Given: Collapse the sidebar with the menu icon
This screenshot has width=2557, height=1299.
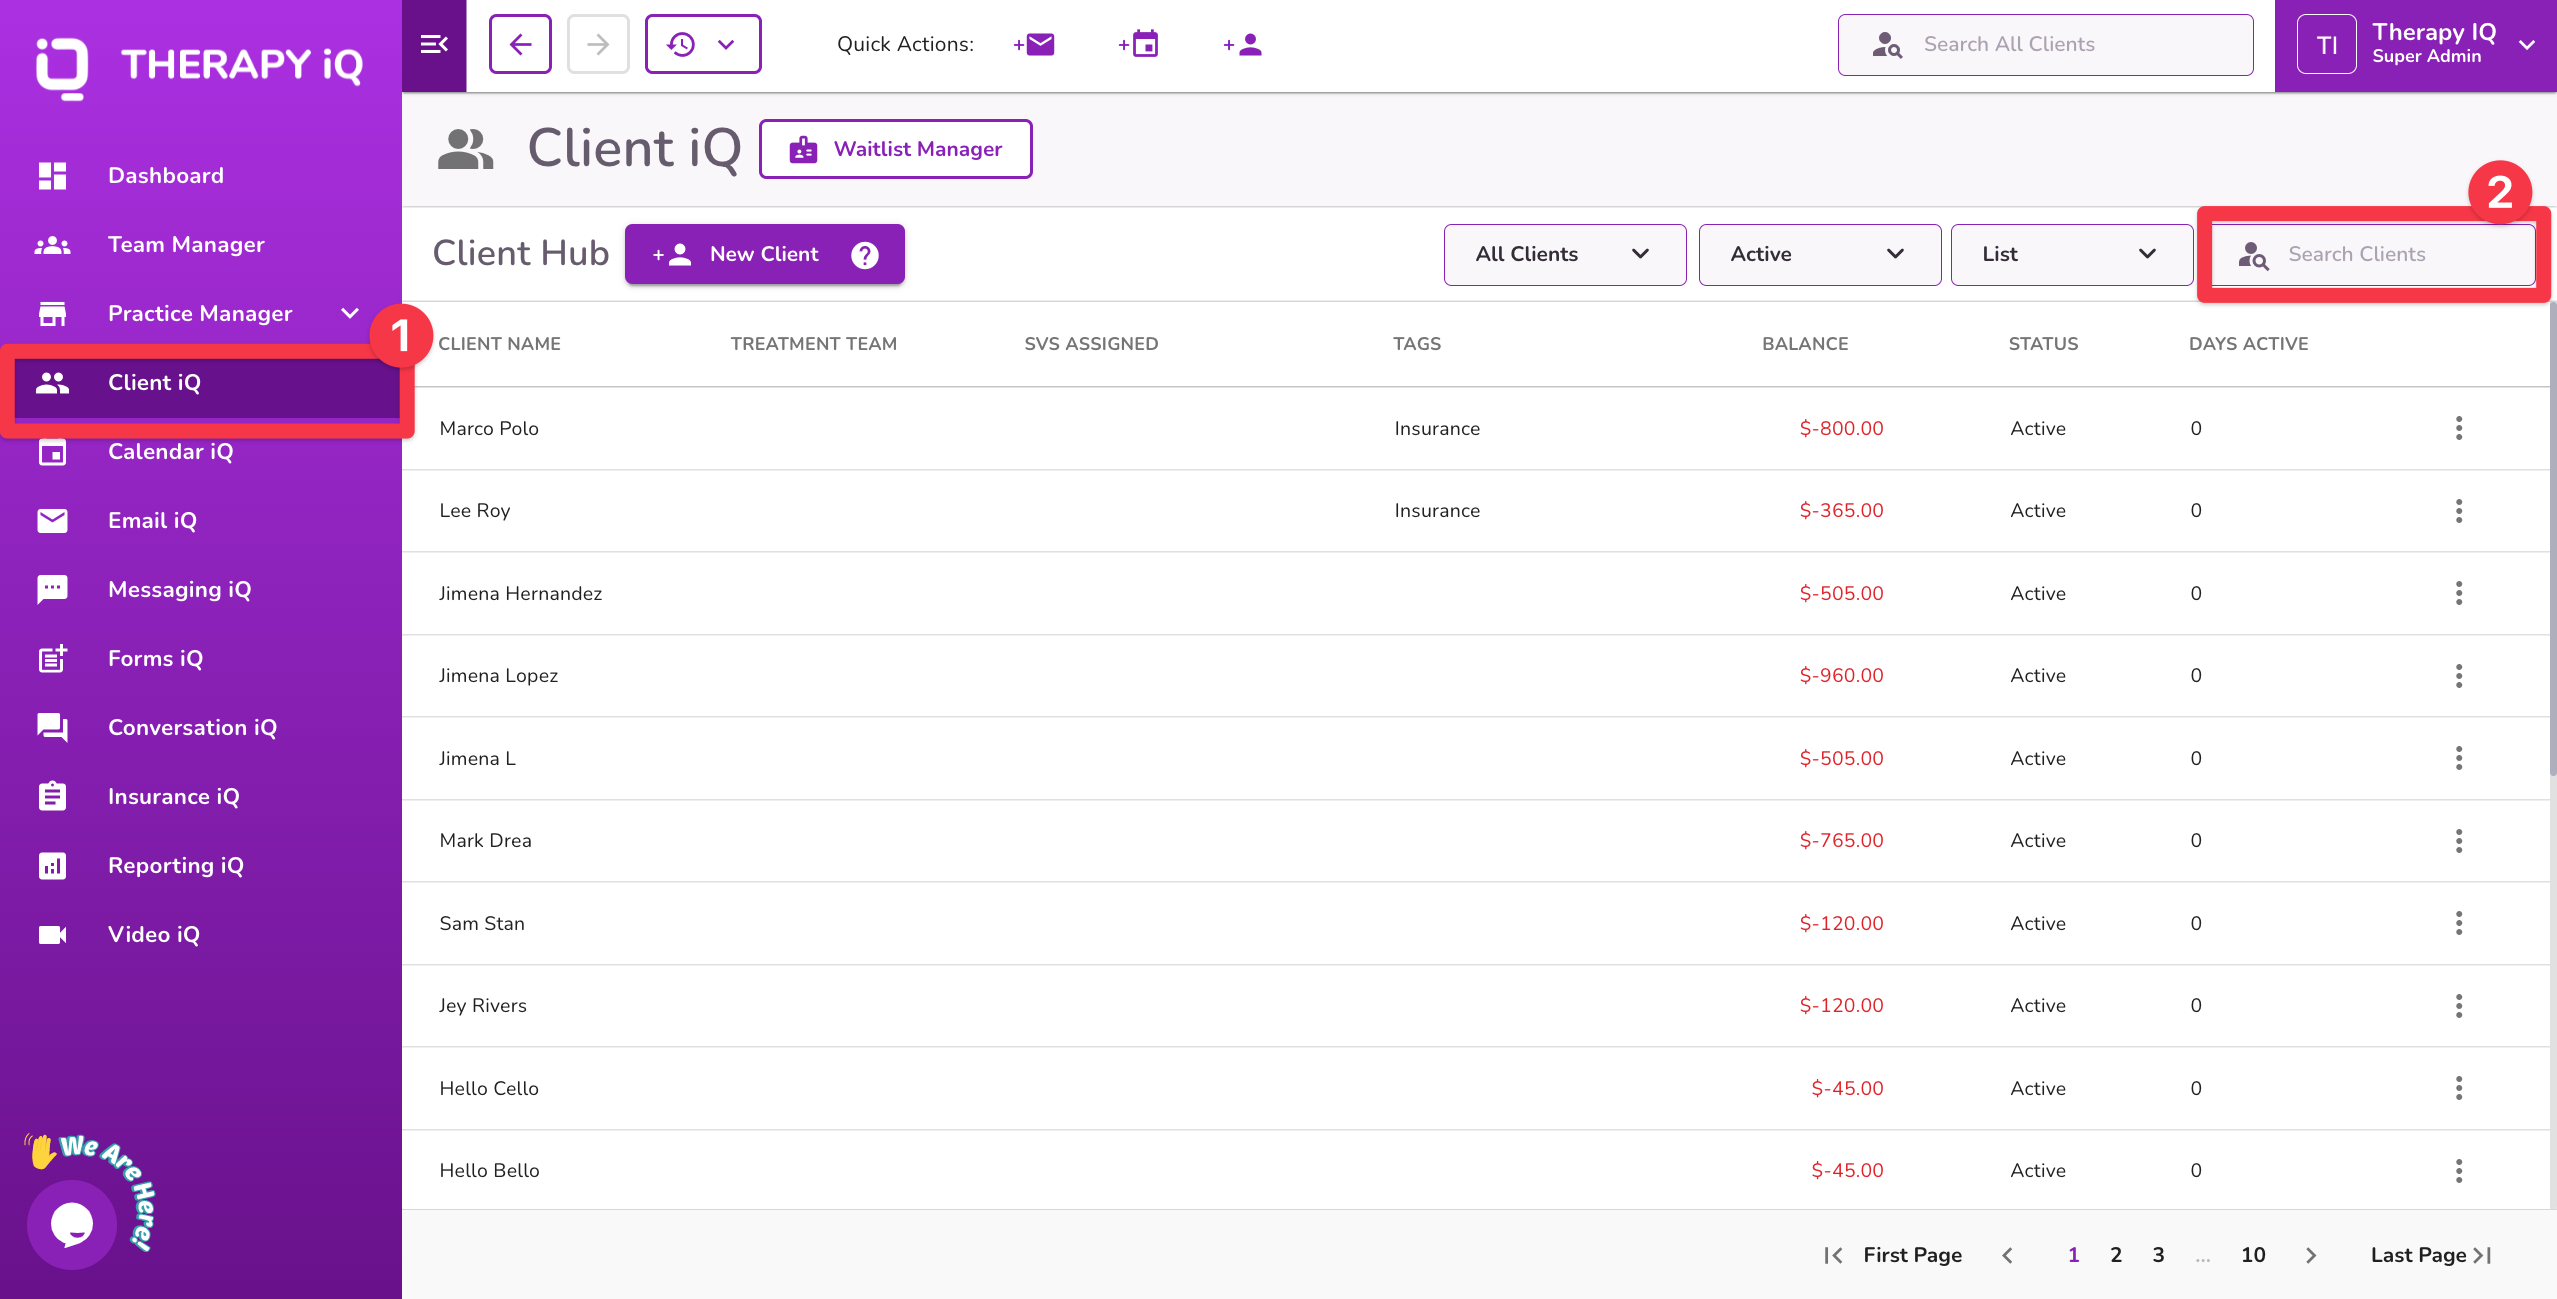Looking at the screenshot, I should point(434,45).
